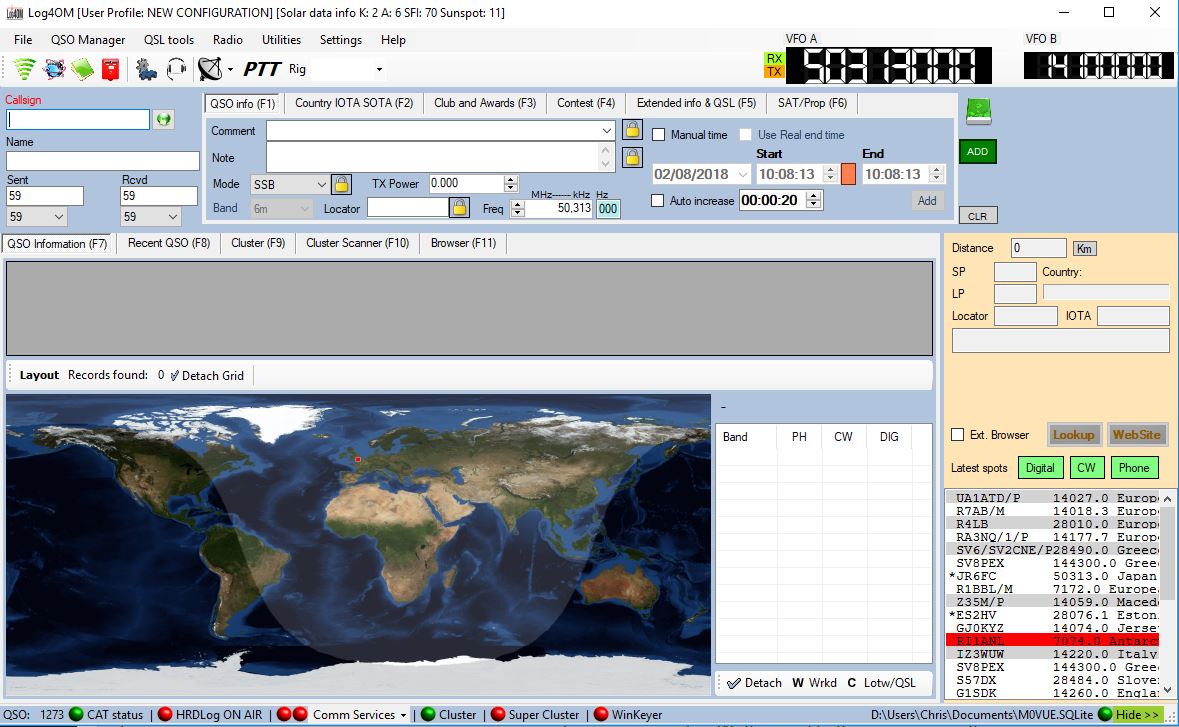Open the QSO Manager menu
The height and width of the screenshot is (727, 1179).
coord(88,40)
